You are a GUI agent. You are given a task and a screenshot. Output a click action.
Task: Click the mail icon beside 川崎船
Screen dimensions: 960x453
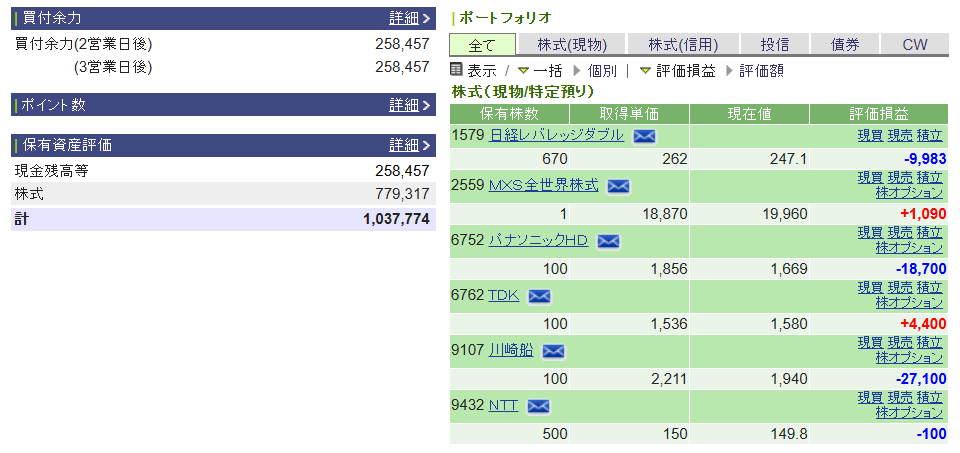click(553, 351)
